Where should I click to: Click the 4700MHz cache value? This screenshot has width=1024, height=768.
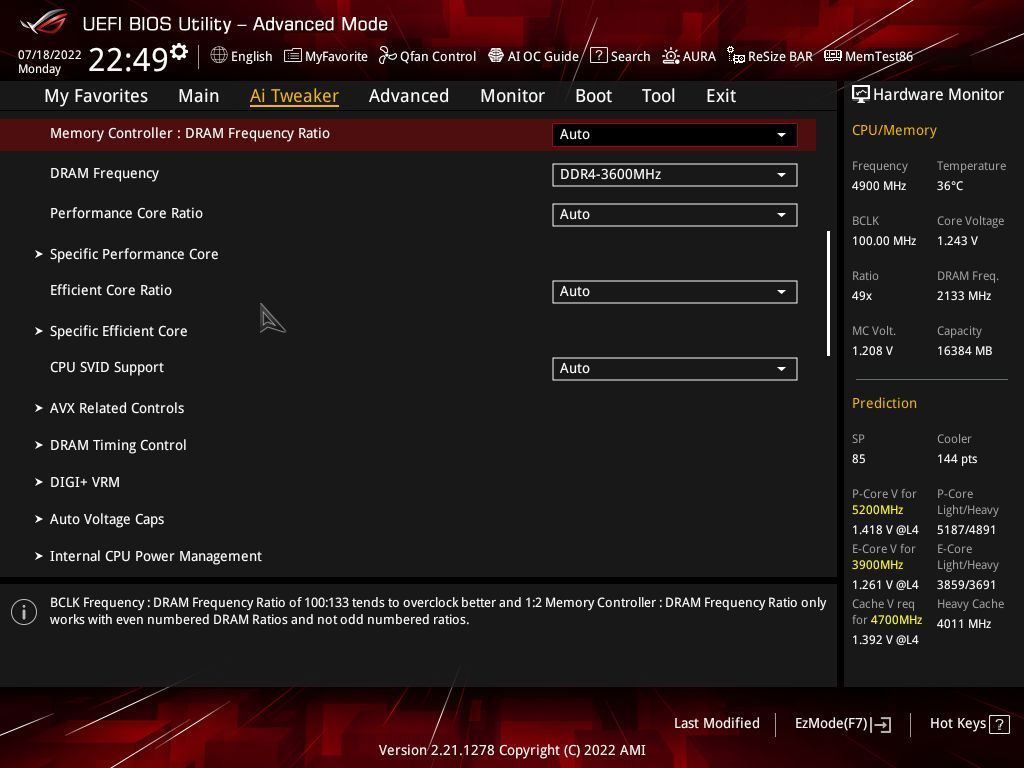pos(896,620)
